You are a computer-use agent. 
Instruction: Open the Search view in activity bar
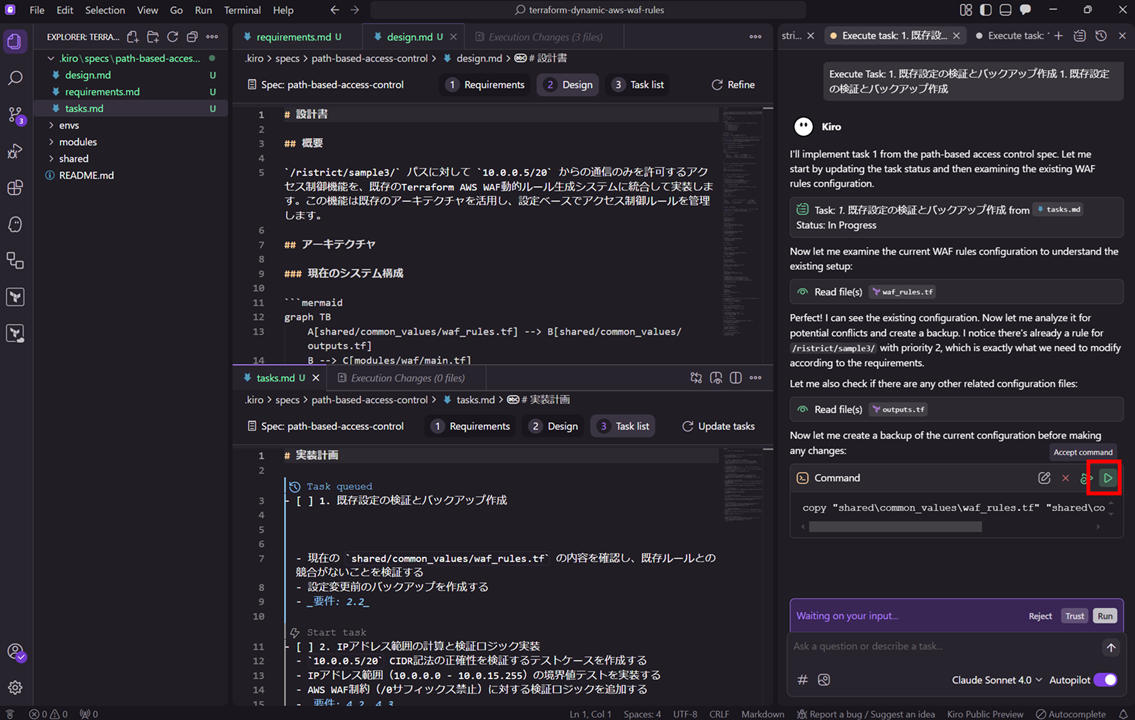click(x=14, y=77)
